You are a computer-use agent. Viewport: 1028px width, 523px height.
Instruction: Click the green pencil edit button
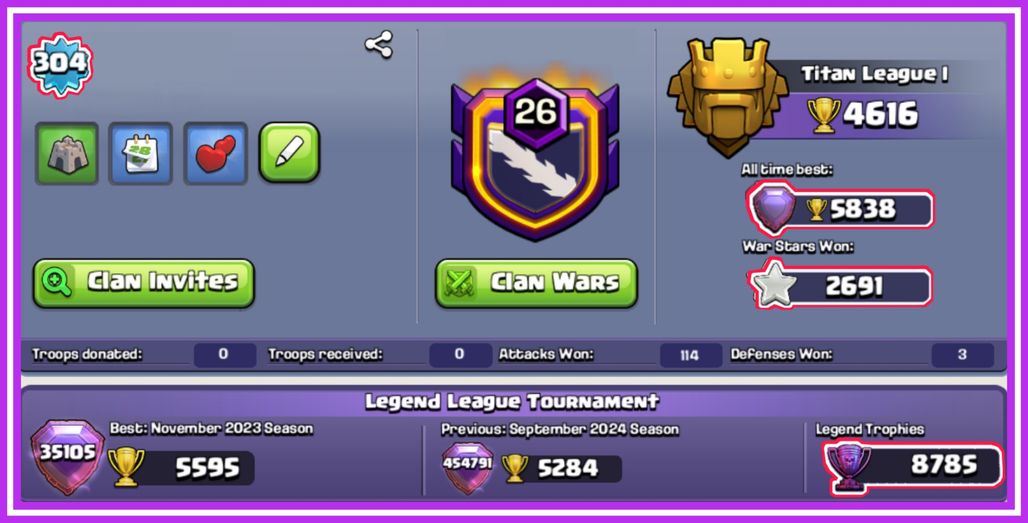point(289,152)
